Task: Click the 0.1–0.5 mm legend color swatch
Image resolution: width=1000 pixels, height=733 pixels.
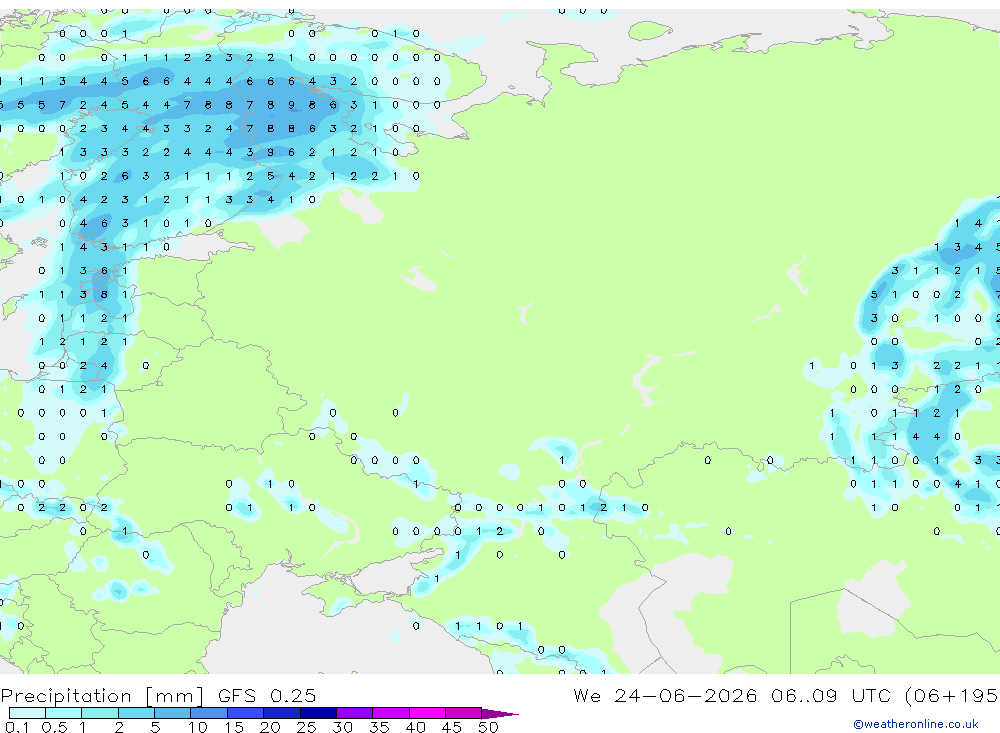Action: click(x=27, y=713)
